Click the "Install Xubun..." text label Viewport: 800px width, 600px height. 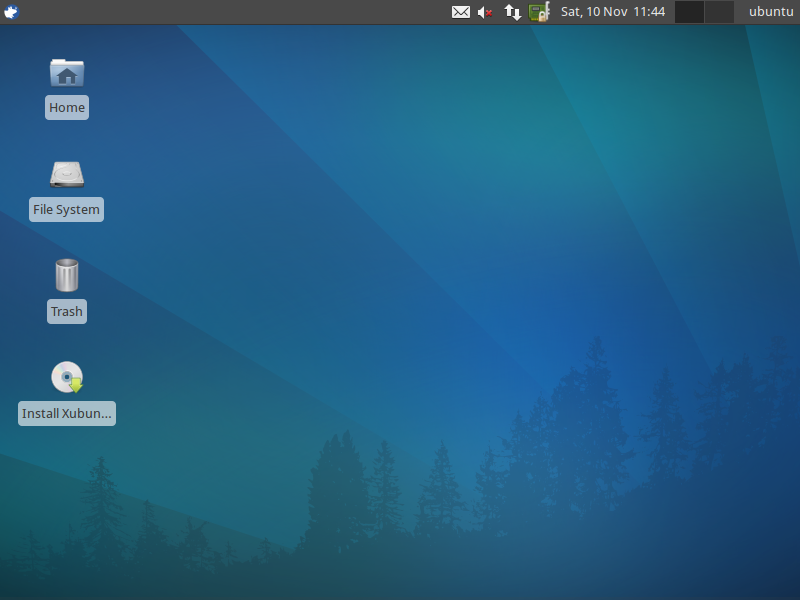(67, 414)
